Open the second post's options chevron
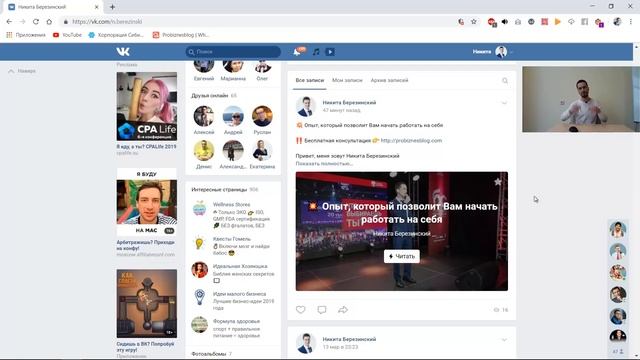The height and width of the screenshot is (360, 640). 504,340
